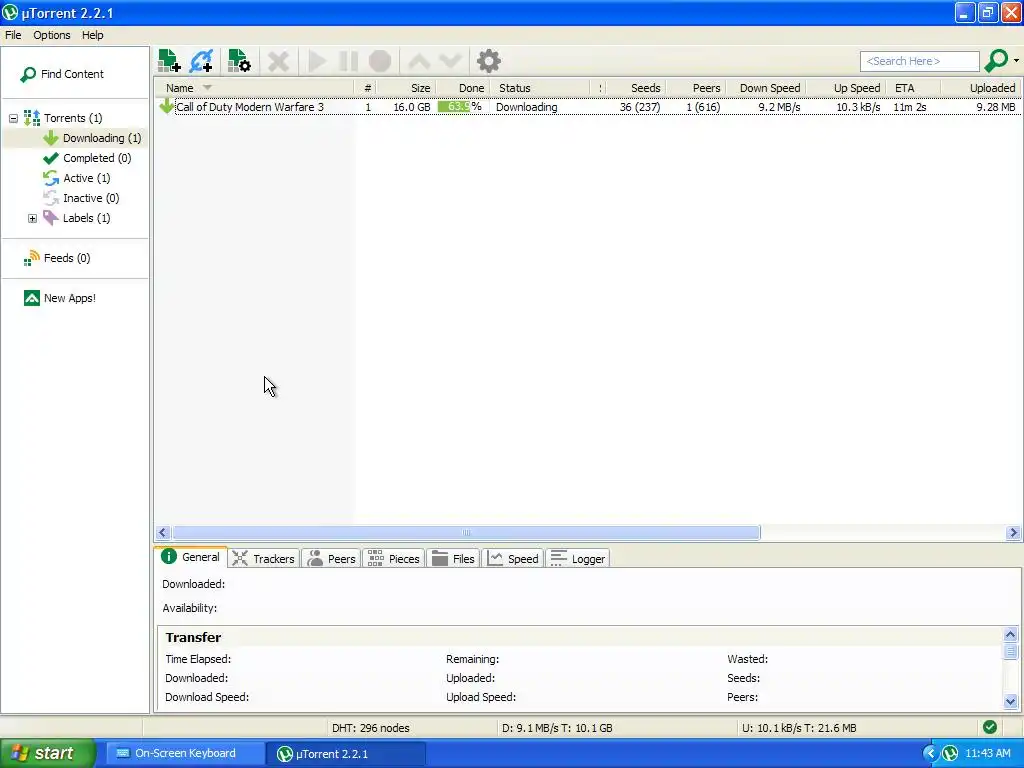The height and width of the screenshot is (768, 1024).
Task: Switch to the General tab
Action: 191,557
